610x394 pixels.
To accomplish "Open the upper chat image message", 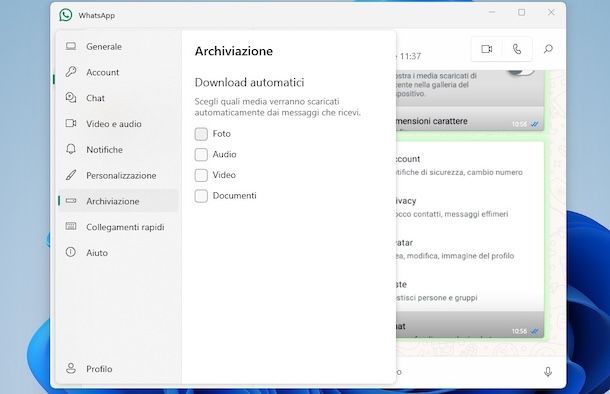I will pos(470,100).
